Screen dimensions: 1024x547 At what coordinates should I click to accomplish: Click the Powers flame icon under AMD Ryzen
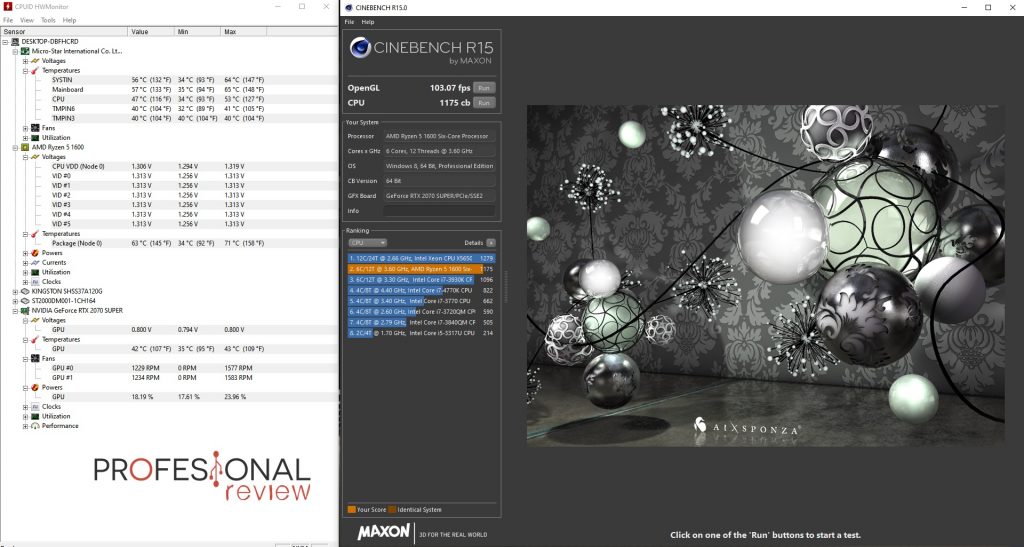point(35,253)
